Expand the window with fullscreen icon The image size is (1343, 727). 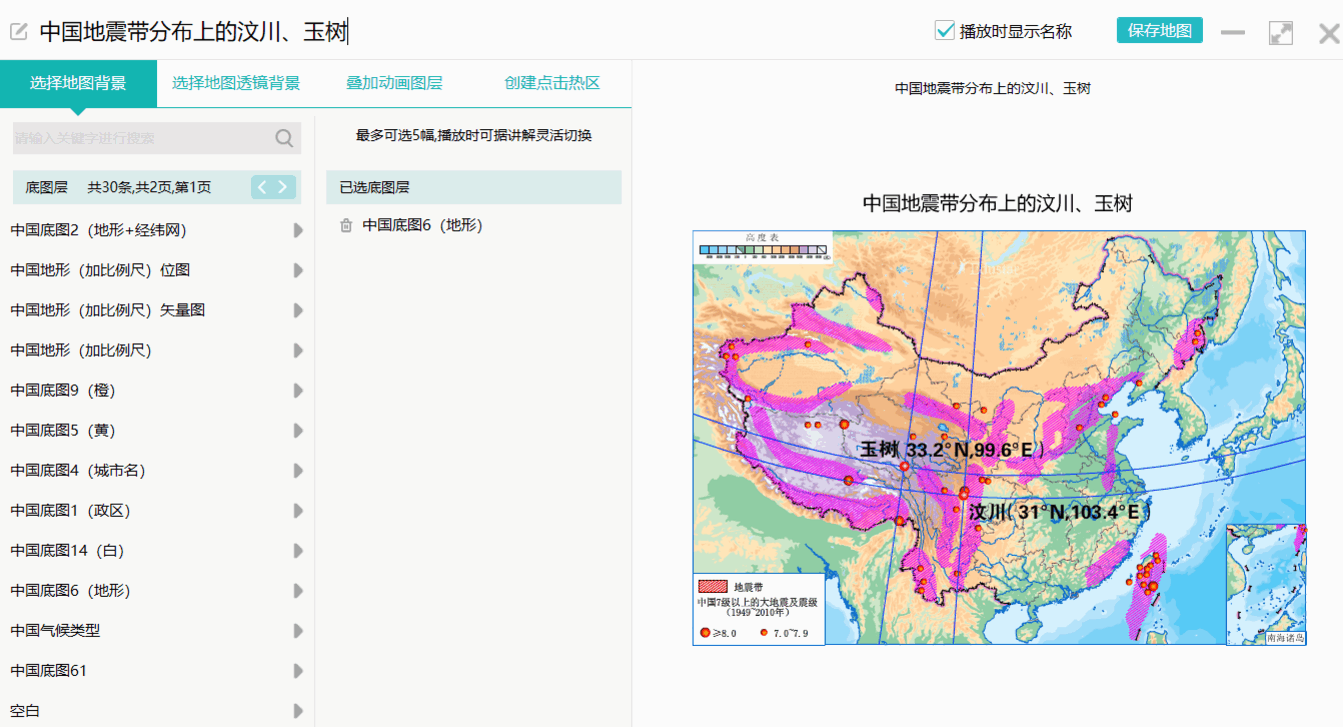[x=1280, y=33]
